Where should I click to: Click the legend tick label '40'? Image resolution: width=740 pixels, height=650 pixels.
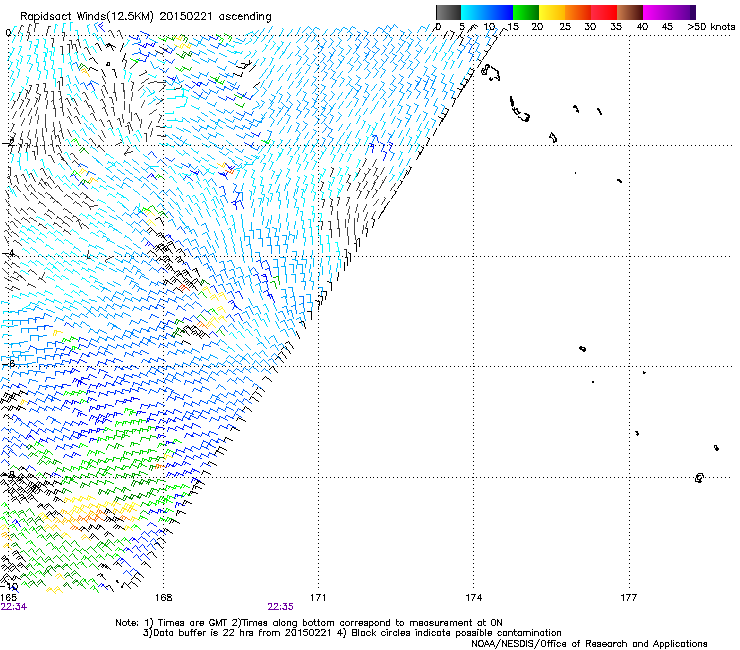pyautogui.click(x=642, y=26)
